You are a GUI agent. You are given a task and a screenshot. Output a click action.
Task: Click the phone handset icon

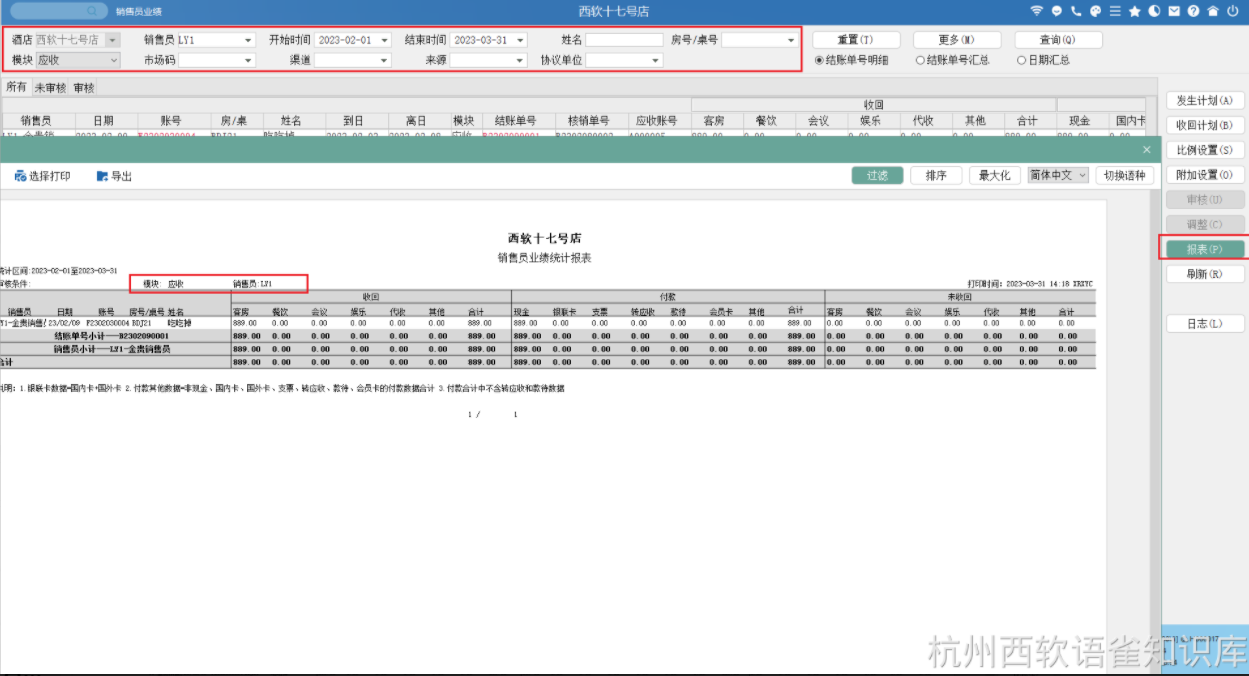pyautogui.click(x=1076, y=11)
